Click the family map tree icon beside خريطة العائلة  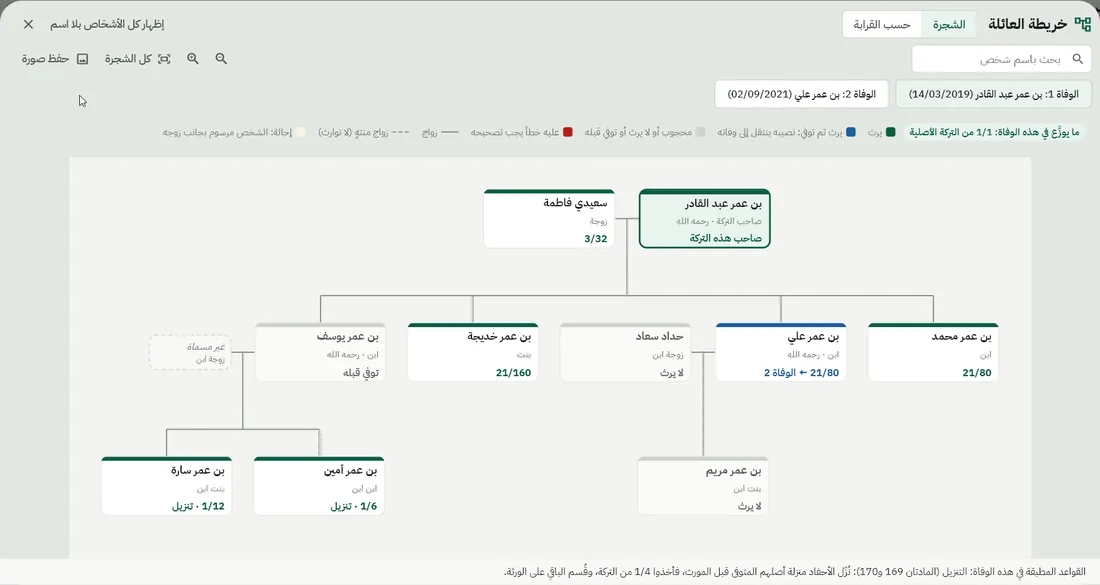[x=1082, y=24]
